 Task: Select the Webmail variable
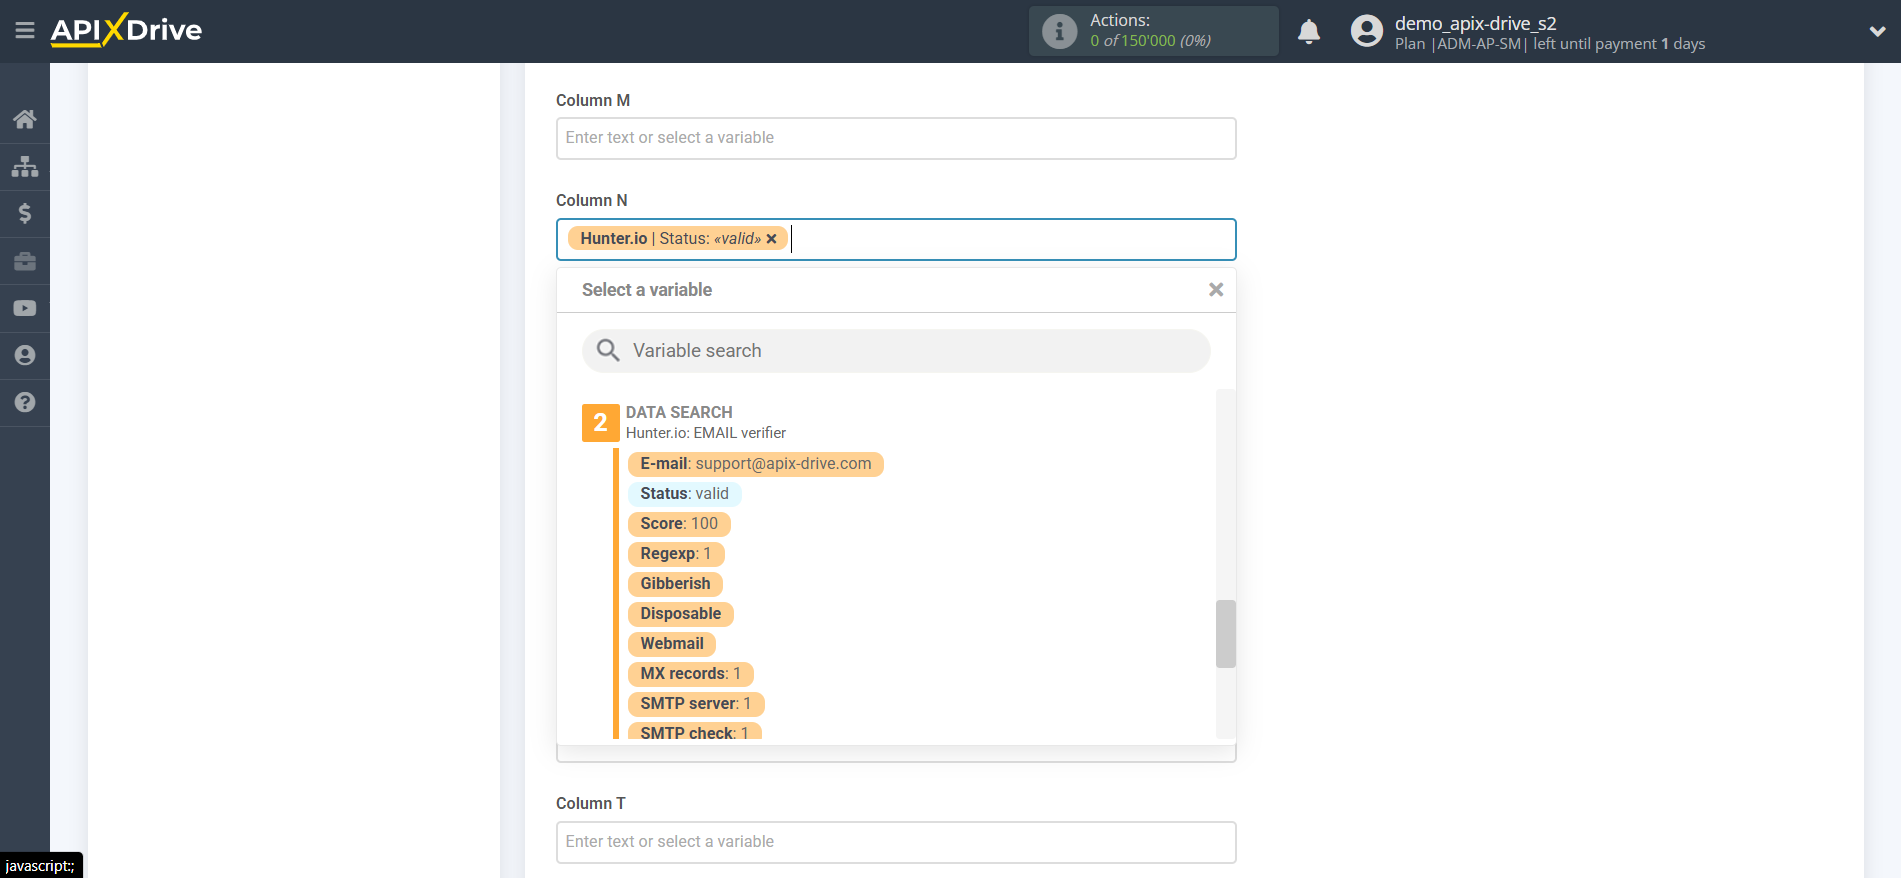coord(672,644)
